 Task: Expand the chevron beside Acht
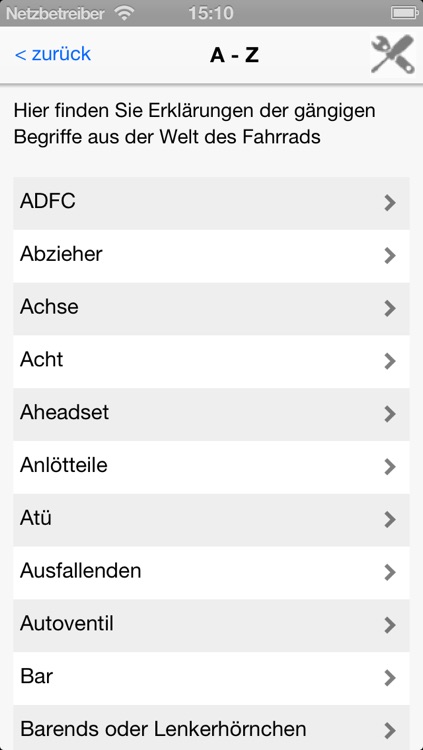coord(390,361)
